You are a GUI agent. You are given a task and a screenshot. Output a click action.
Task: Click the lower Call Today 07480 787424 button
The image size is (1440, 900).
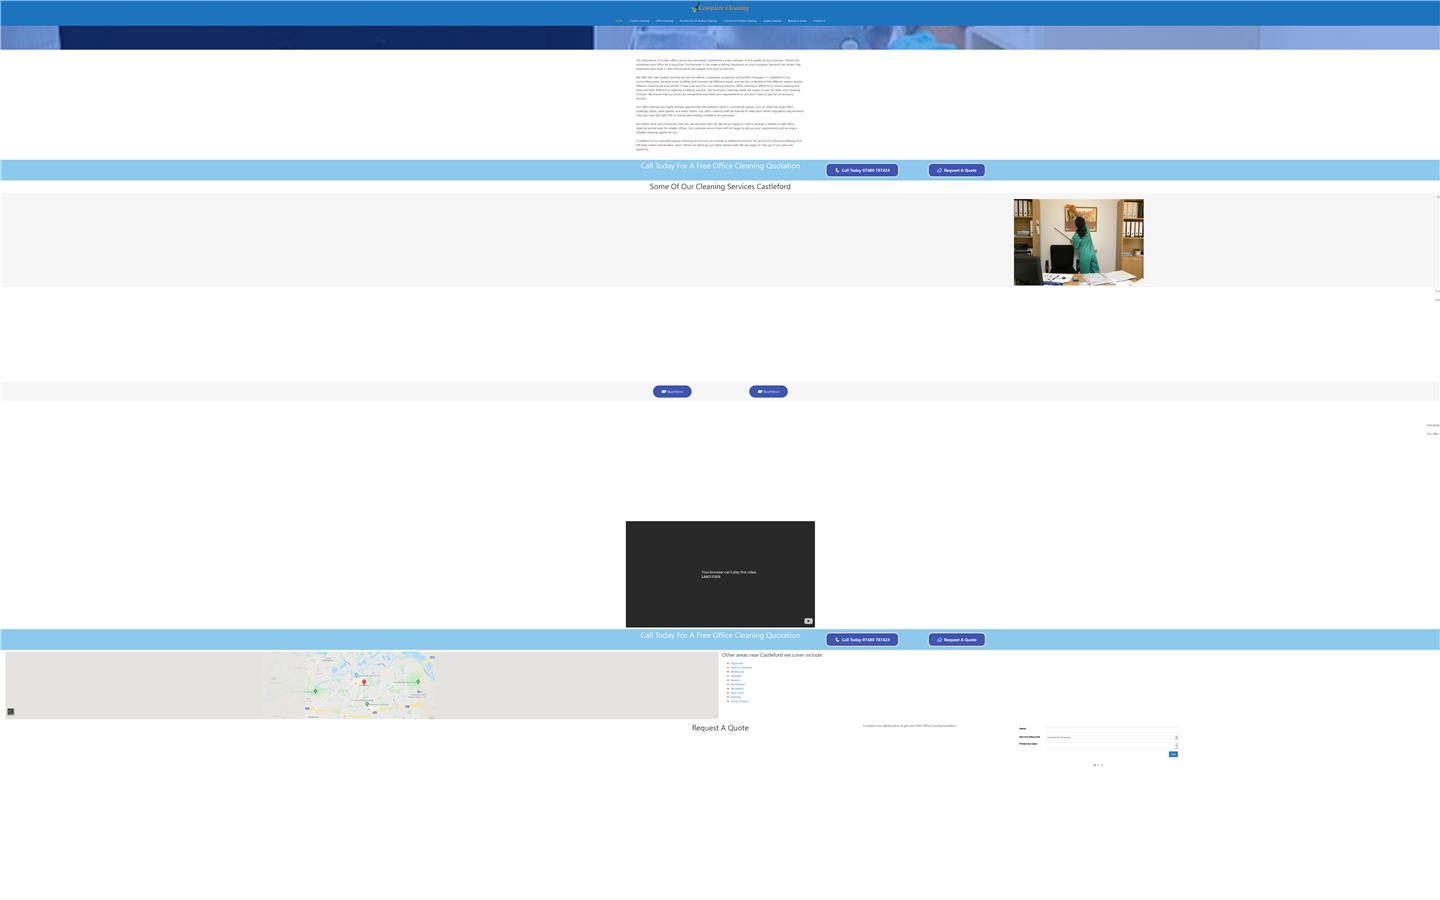point(861,640)
